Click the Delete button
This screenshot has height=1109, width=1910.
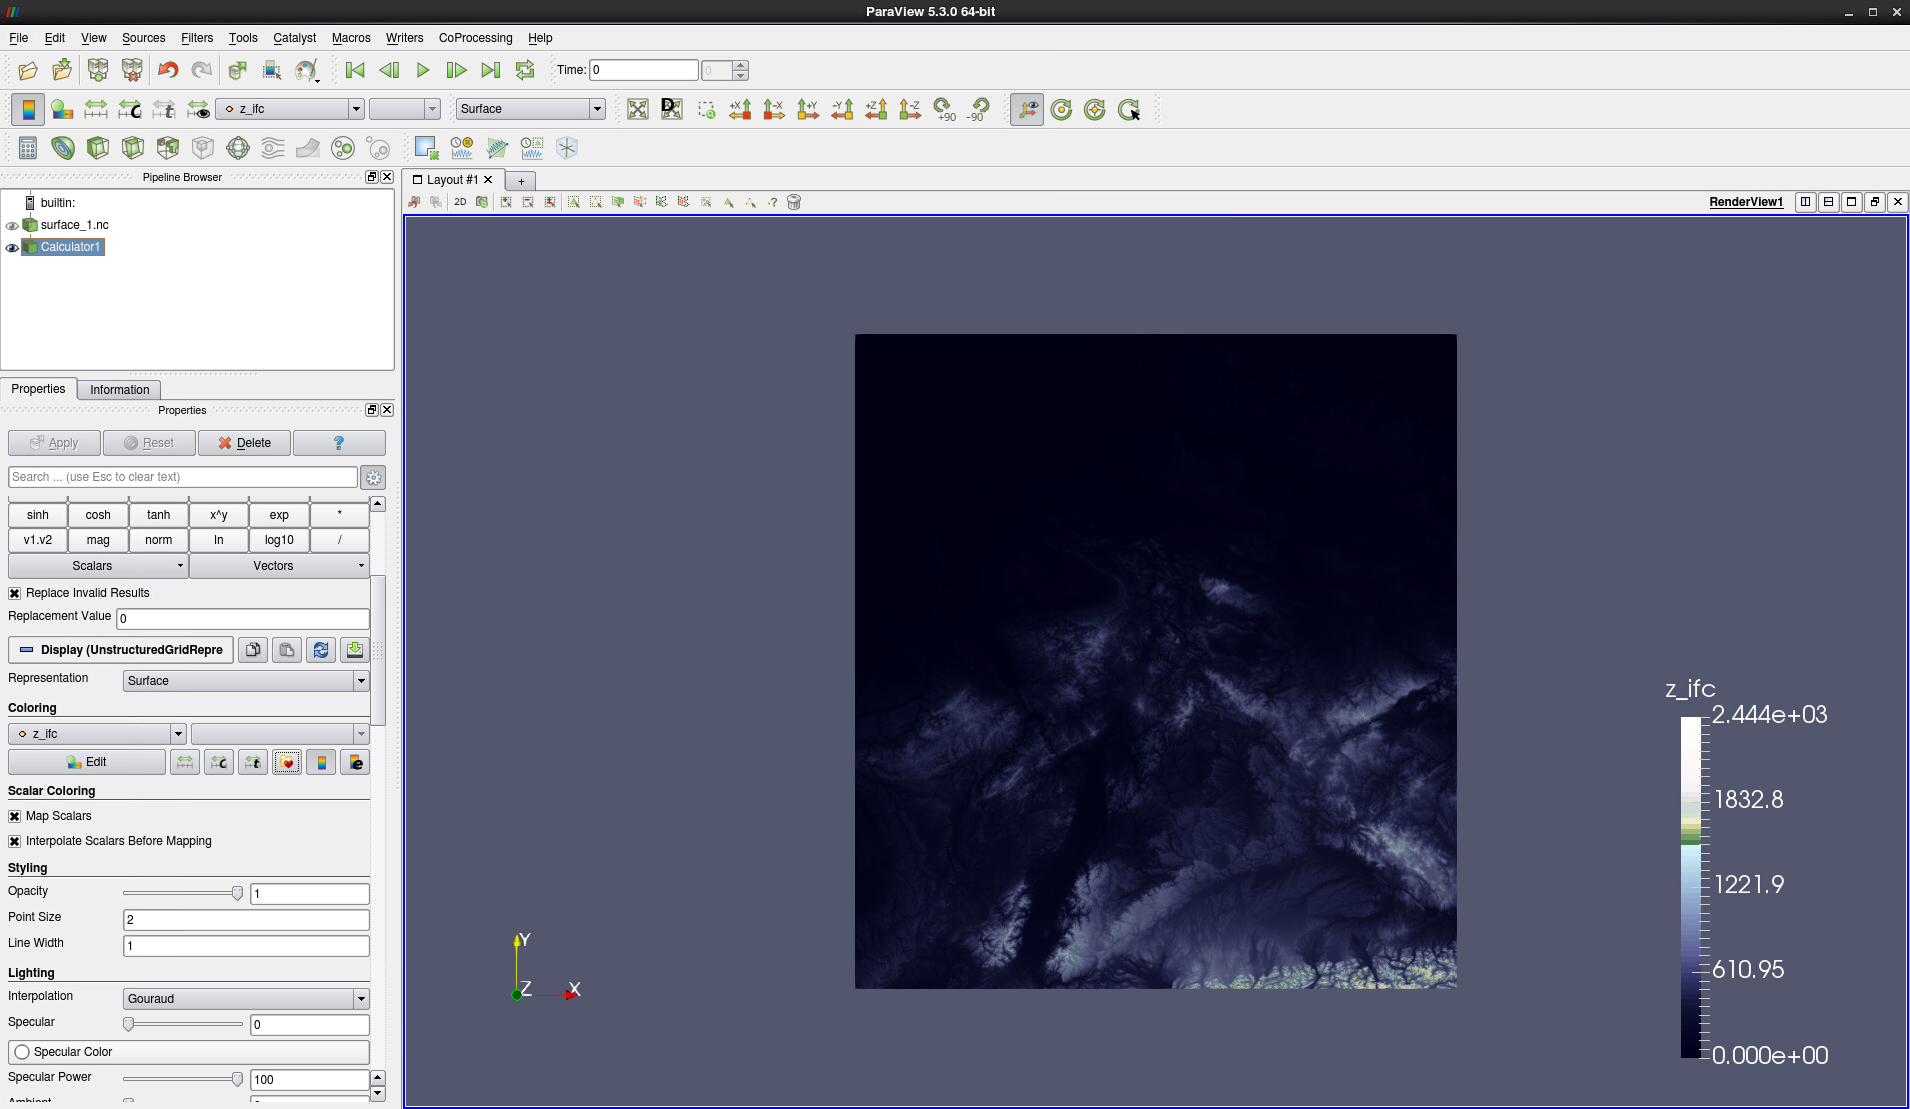pos(244,443)
